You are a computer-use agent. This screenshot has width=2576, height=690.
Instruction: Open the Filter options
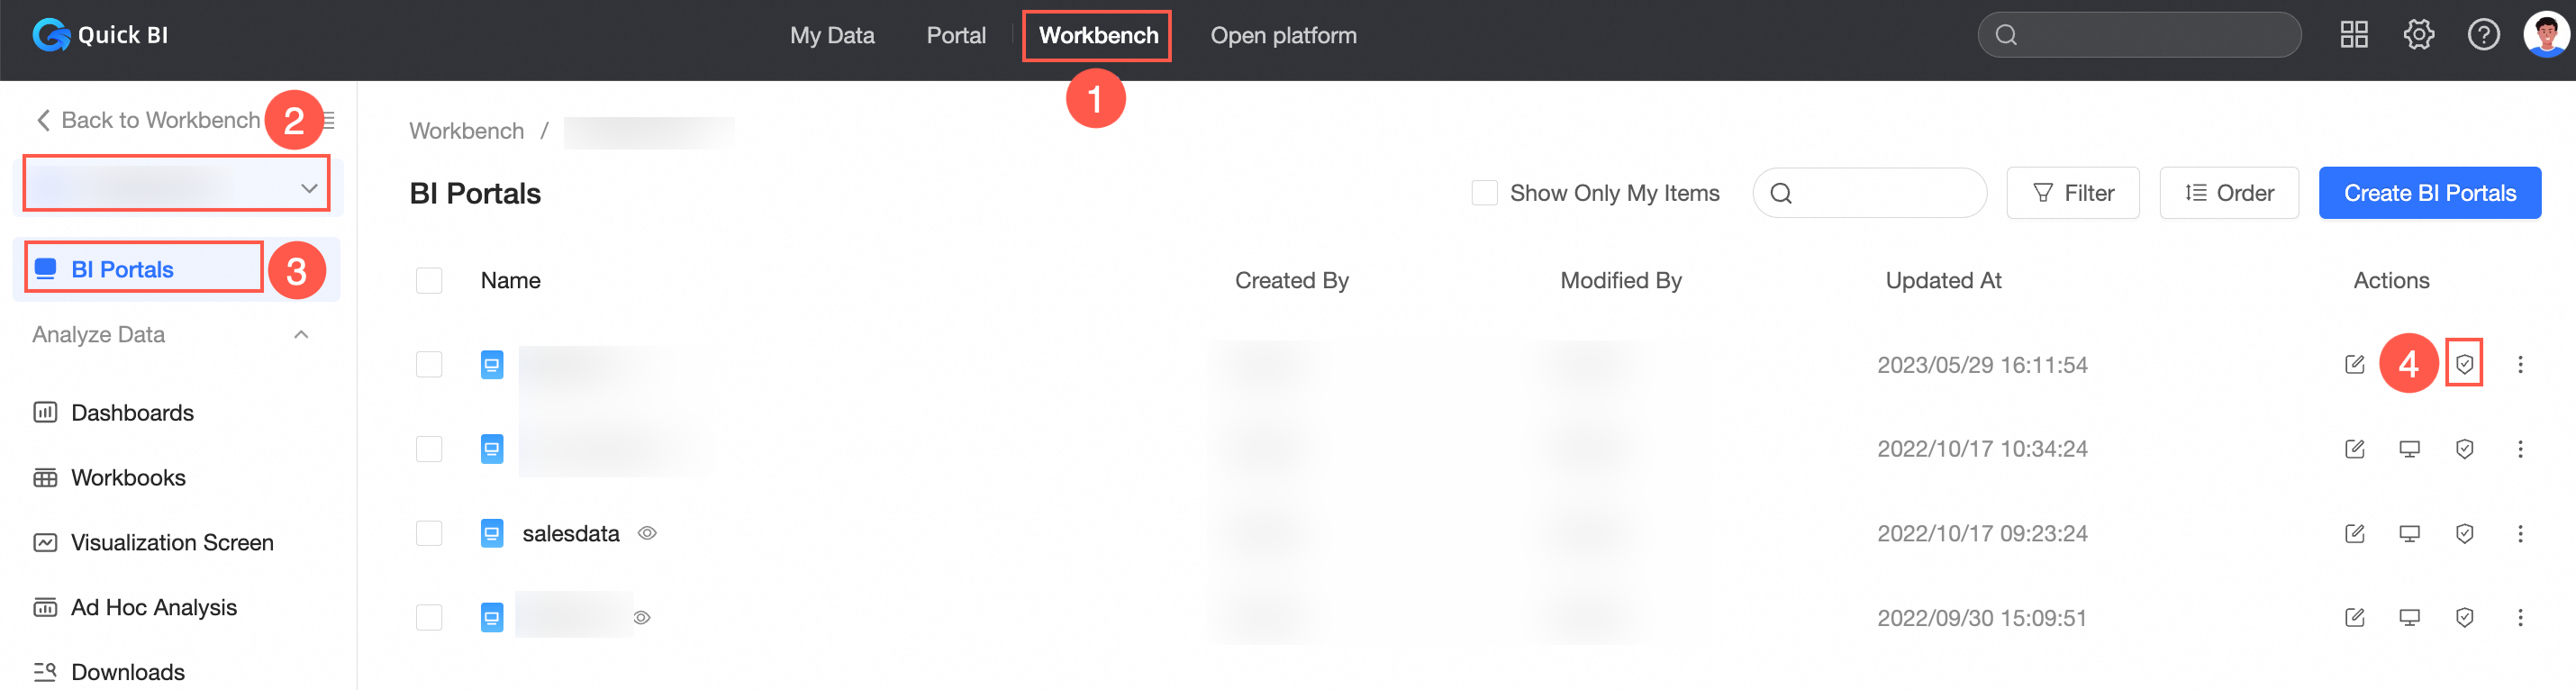[2072, 193]
